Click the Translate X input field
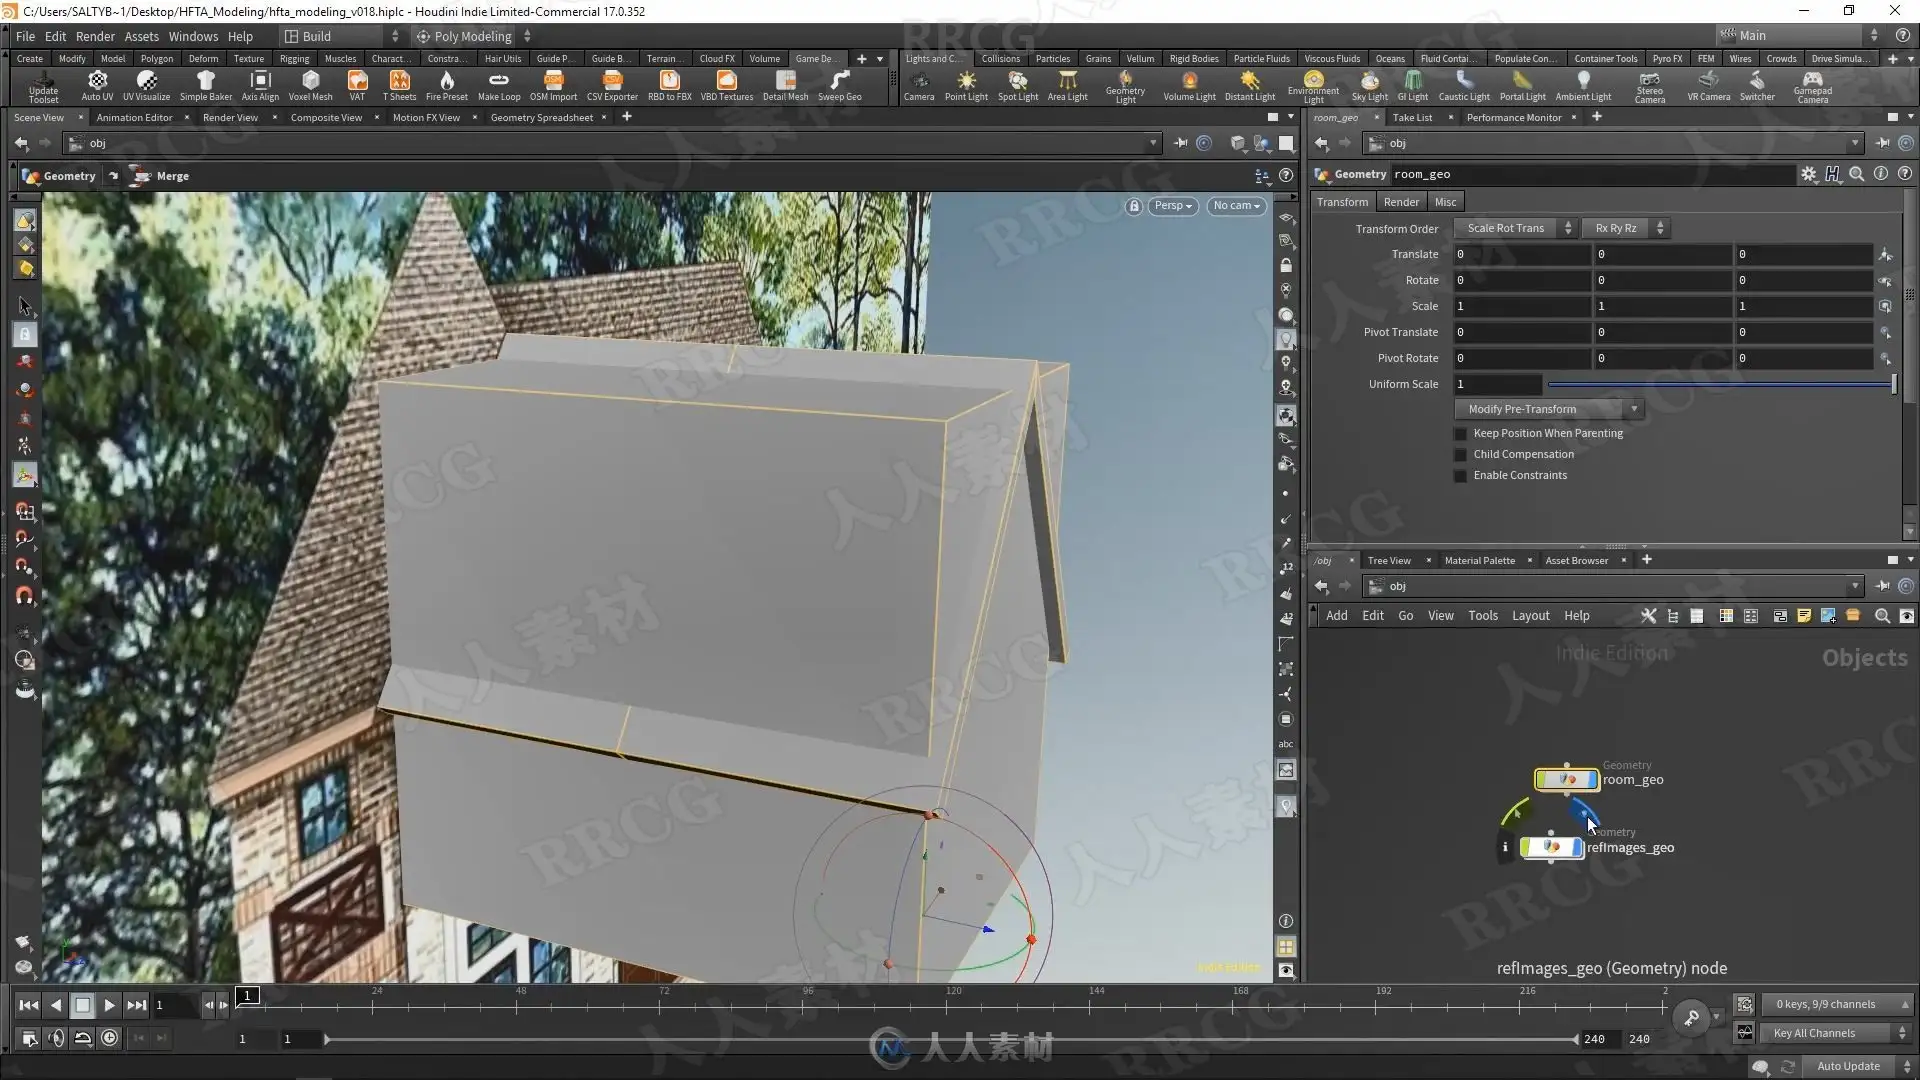Viewport: 1920px width, 1080px height. coord(1520,254)
